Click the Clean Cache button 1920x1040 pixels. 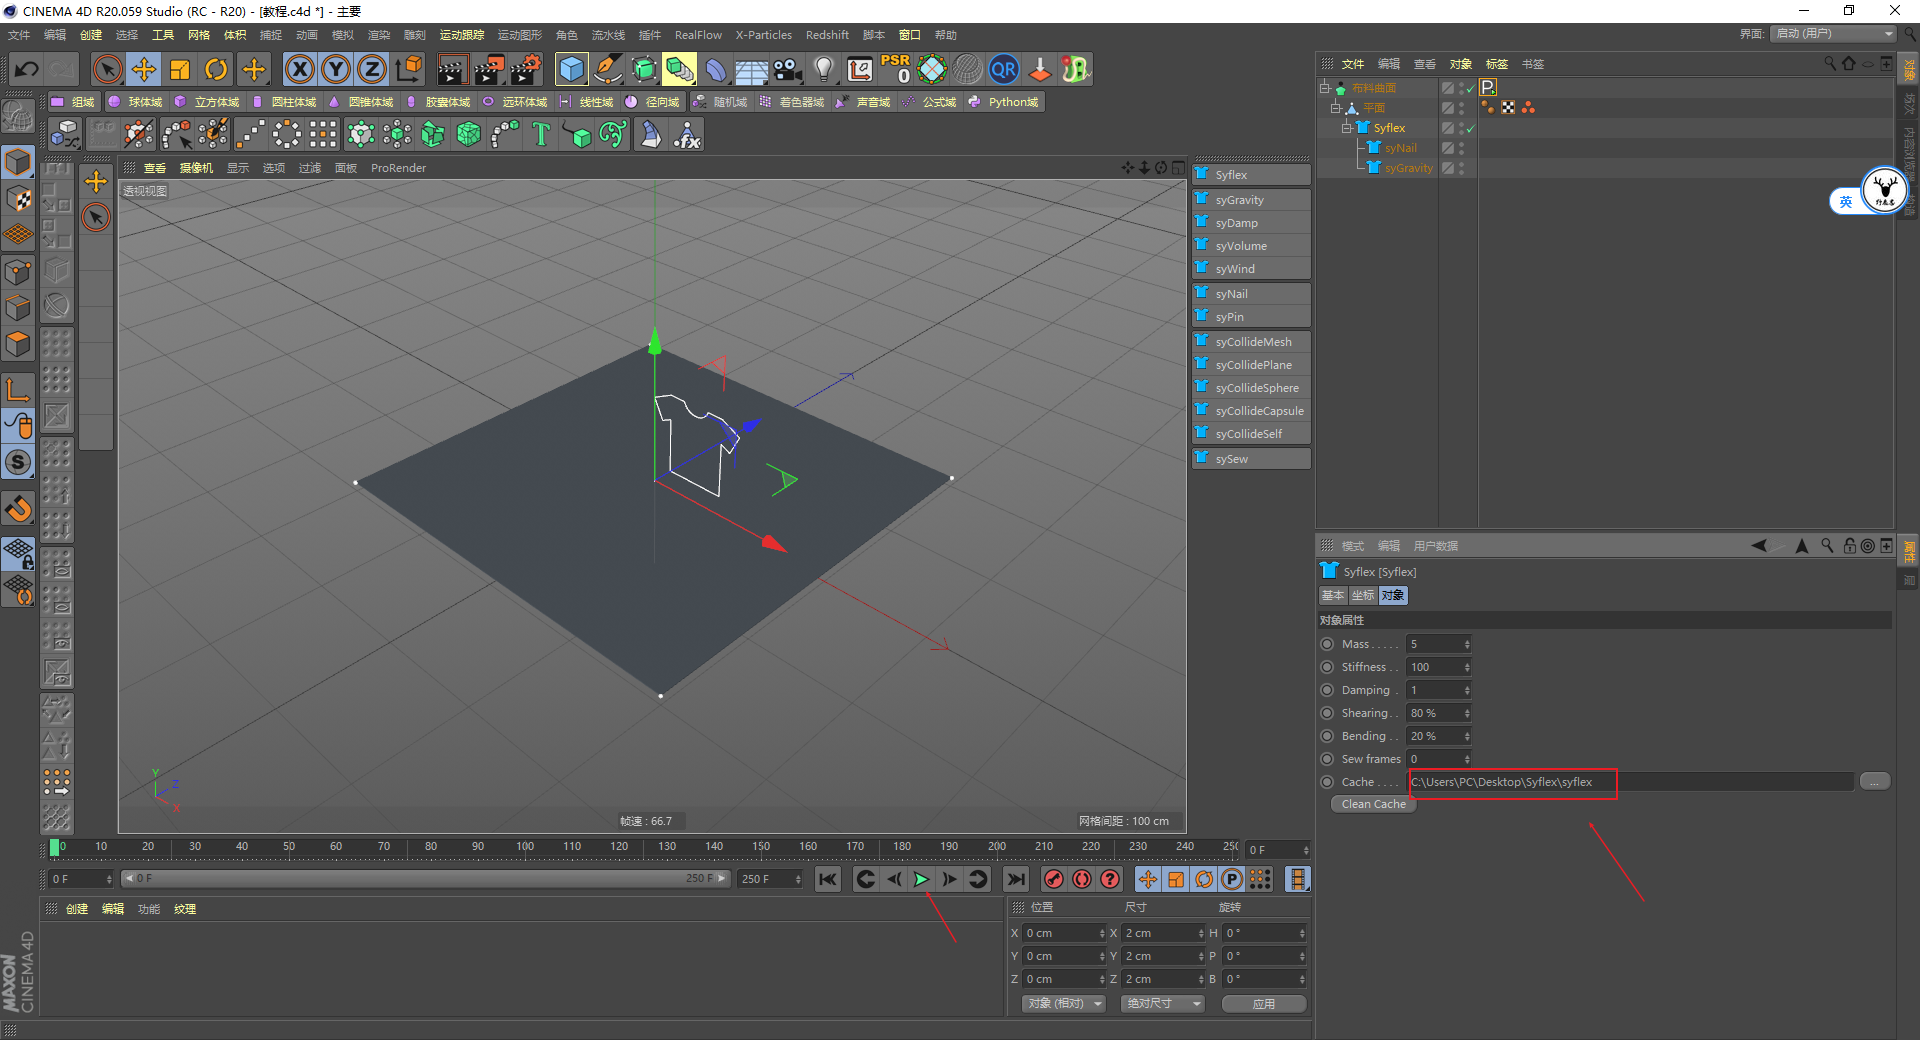click(x=1373, y=804)
